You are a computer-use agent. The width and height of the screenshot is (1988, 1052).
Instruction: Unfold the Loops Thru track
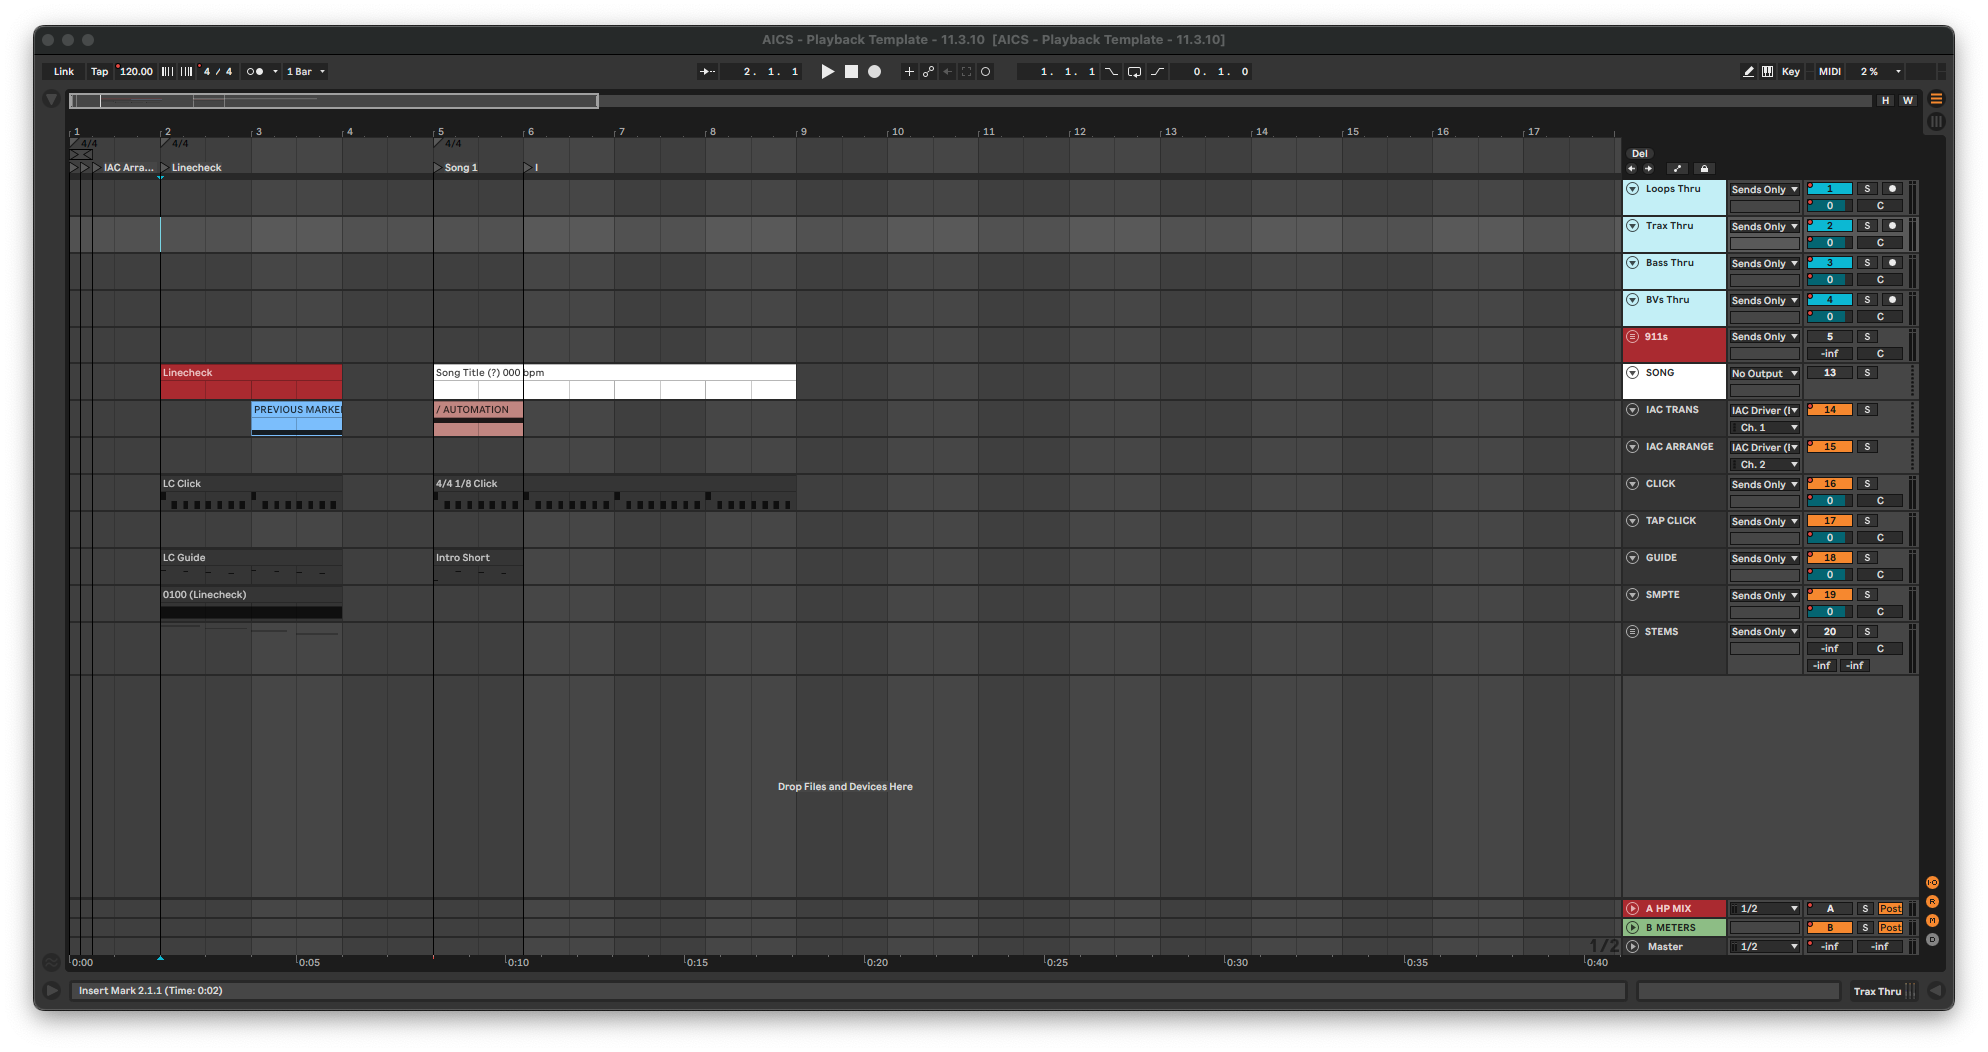pos(1633,189)
